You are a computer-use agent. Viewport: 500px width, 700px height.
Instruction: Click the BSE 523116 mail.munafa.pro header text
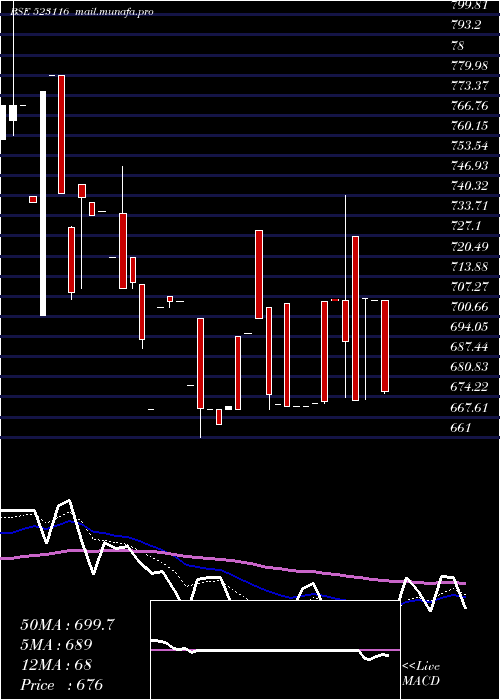82,12
